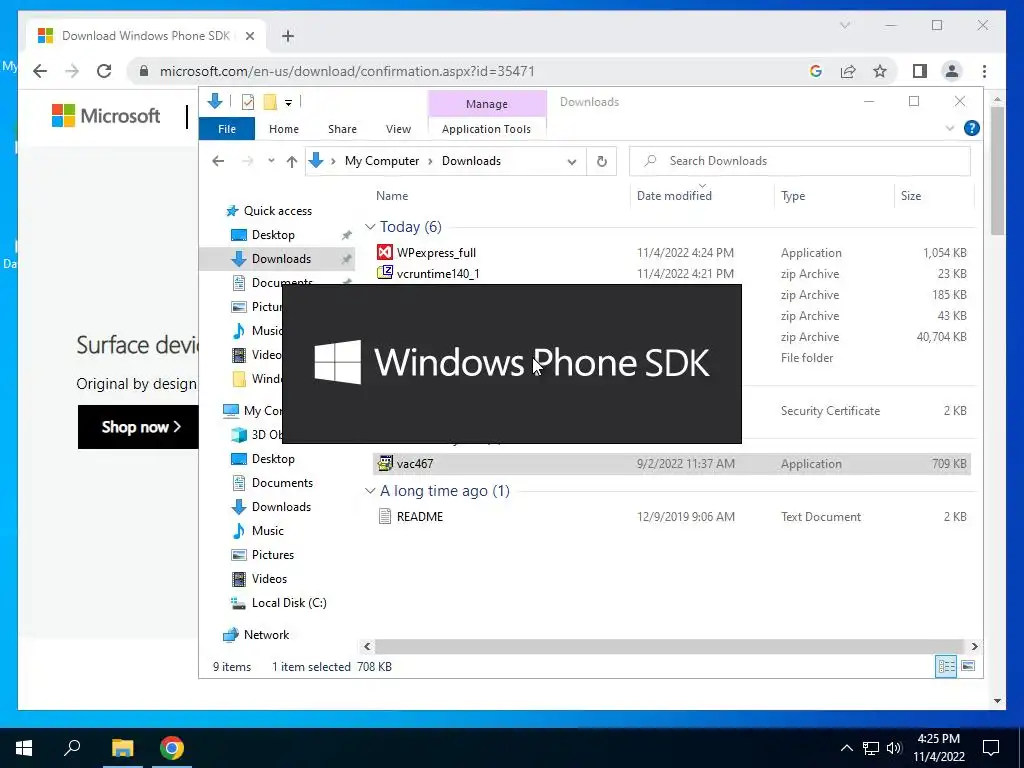The height and width of the screenshot is (768, 1024).
Task: Select the vac467 application icon
Action: coord(385,464)
